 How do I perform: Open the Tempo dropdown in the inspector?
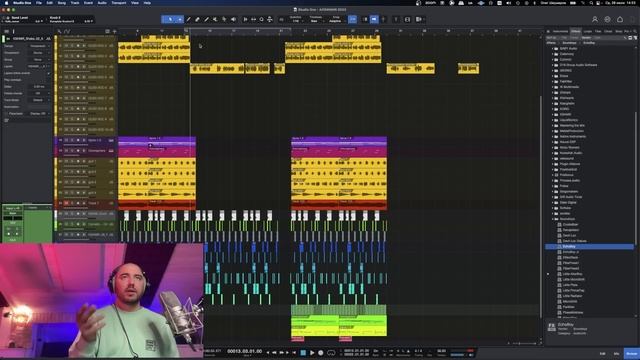pos(38,46)
